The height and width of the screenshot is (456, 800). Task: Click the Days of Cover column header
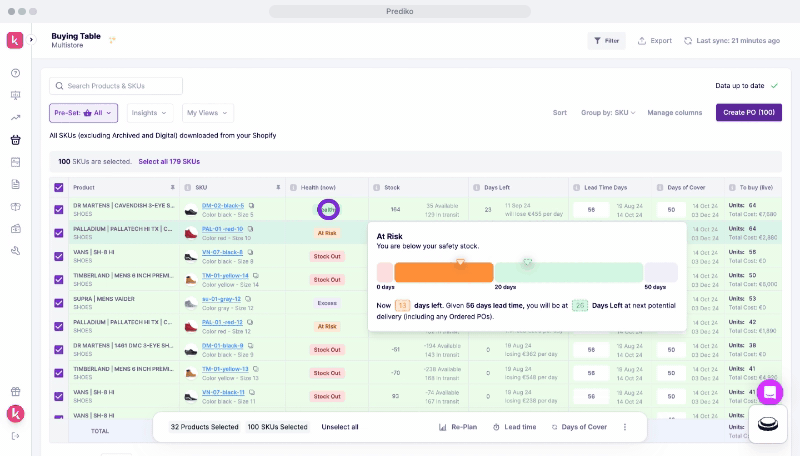coord(686,188)
